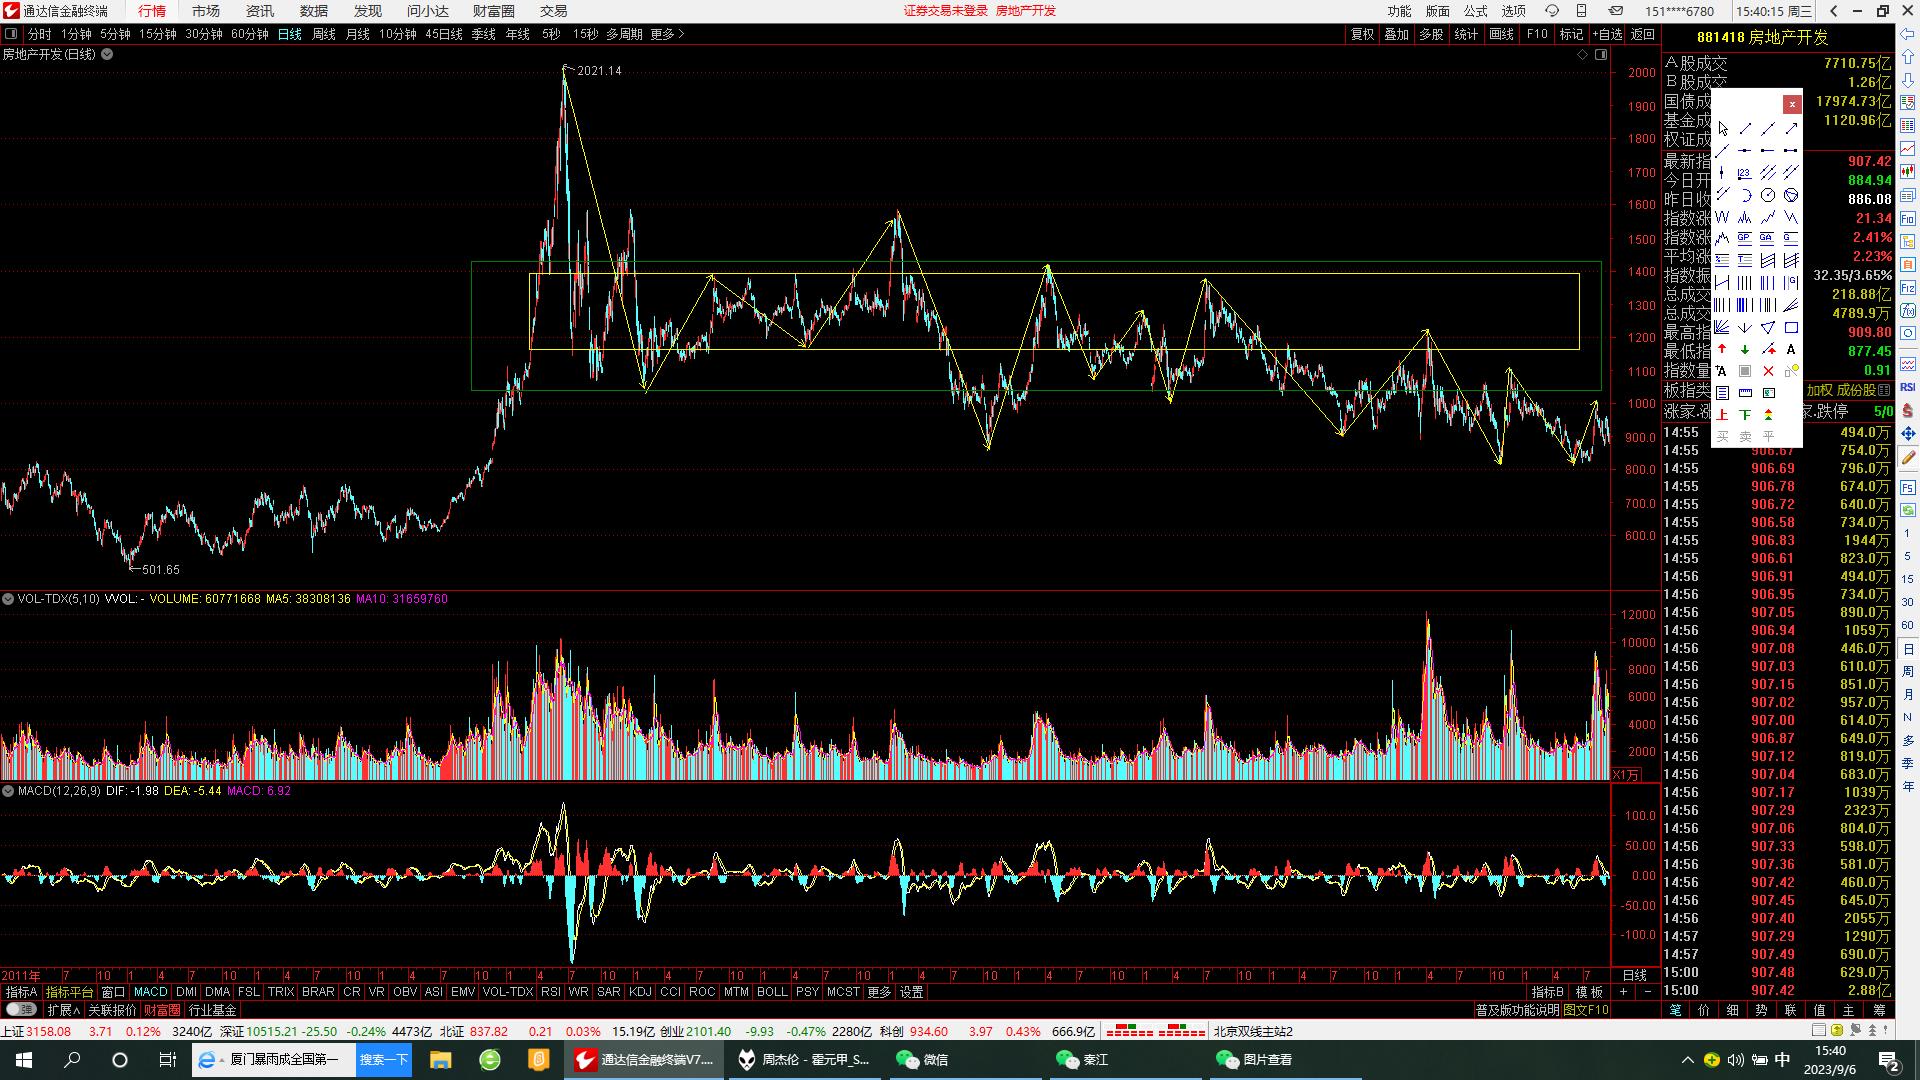Viewport: 1920px width, 1080px height.
Task: Switch chart period to 分时
Action: (x=39, y=34)
